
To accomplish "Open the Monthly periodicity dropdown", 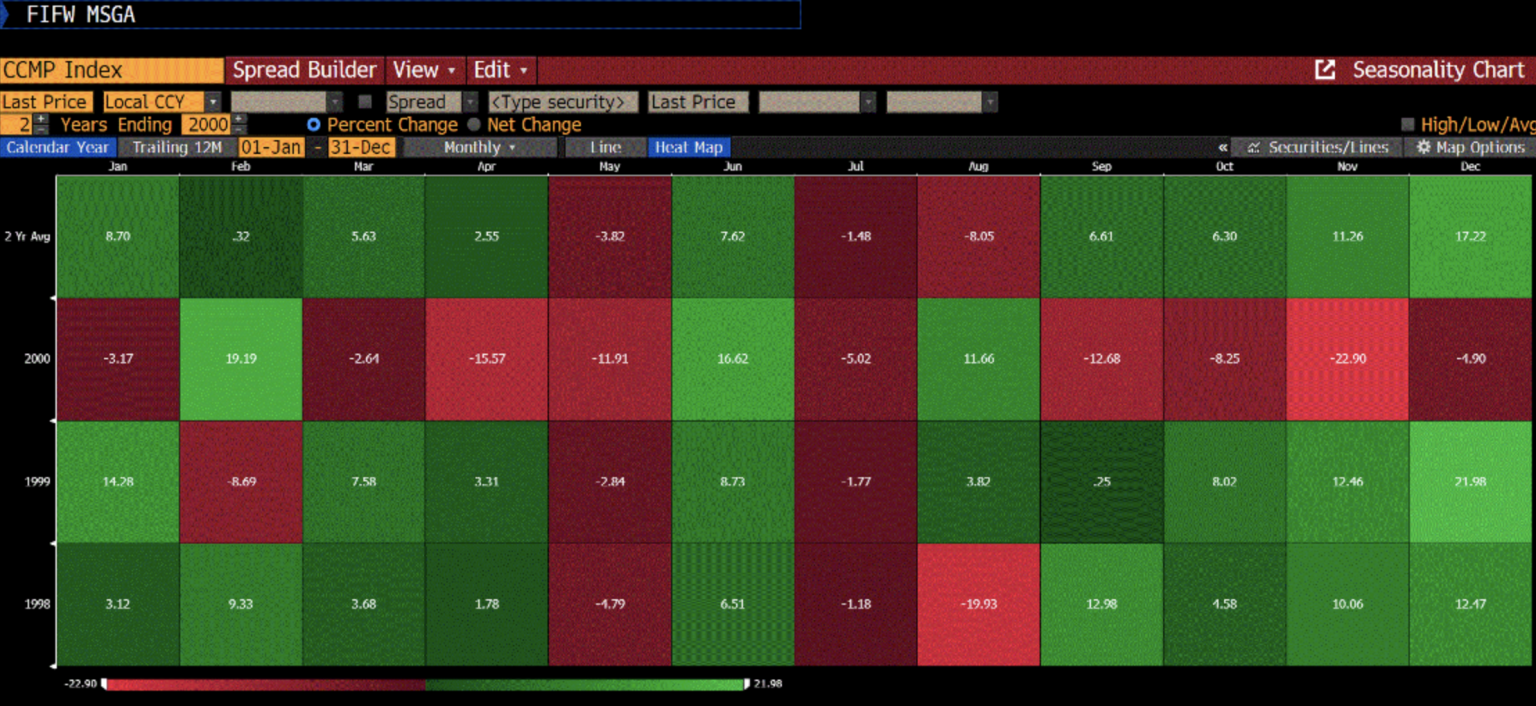I will (x=480, y=147).
